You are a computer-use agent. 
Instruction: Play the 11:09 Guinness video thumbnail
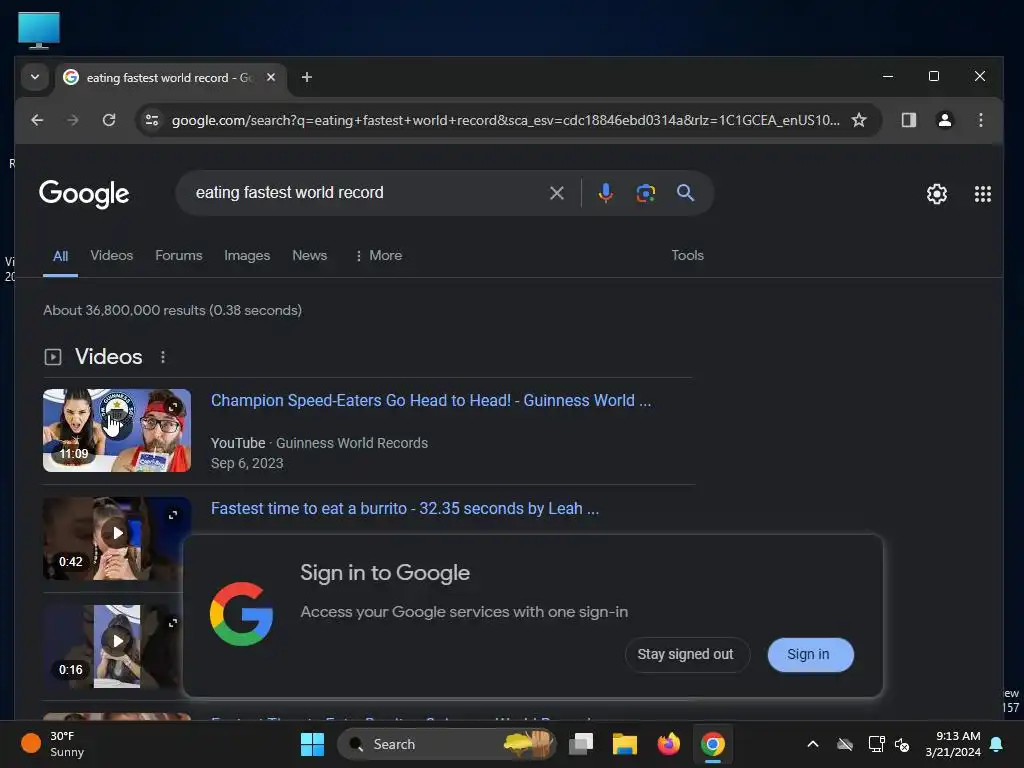[x=117, y=430]
